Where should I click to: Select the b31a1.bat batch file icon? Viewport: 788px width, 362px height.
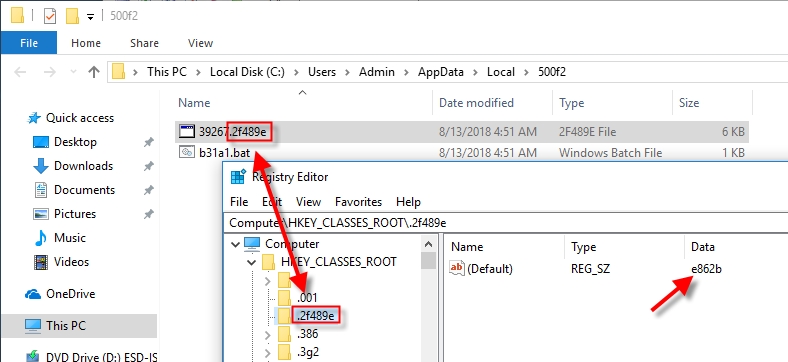tap(186, 152)
